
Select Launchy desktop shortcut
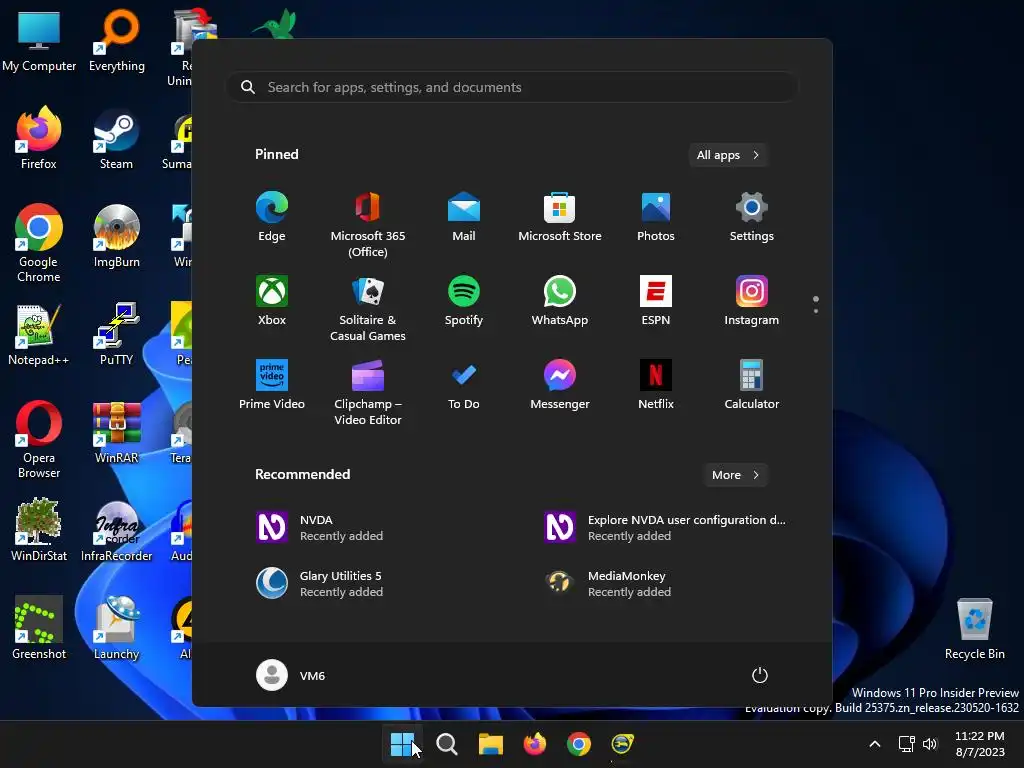[x=116, y=628]
